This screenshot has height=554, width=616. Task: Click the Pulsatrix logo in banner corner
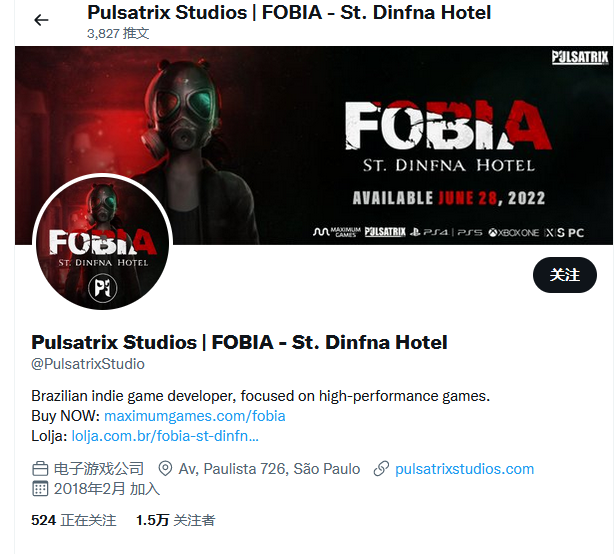pos(580,57)
